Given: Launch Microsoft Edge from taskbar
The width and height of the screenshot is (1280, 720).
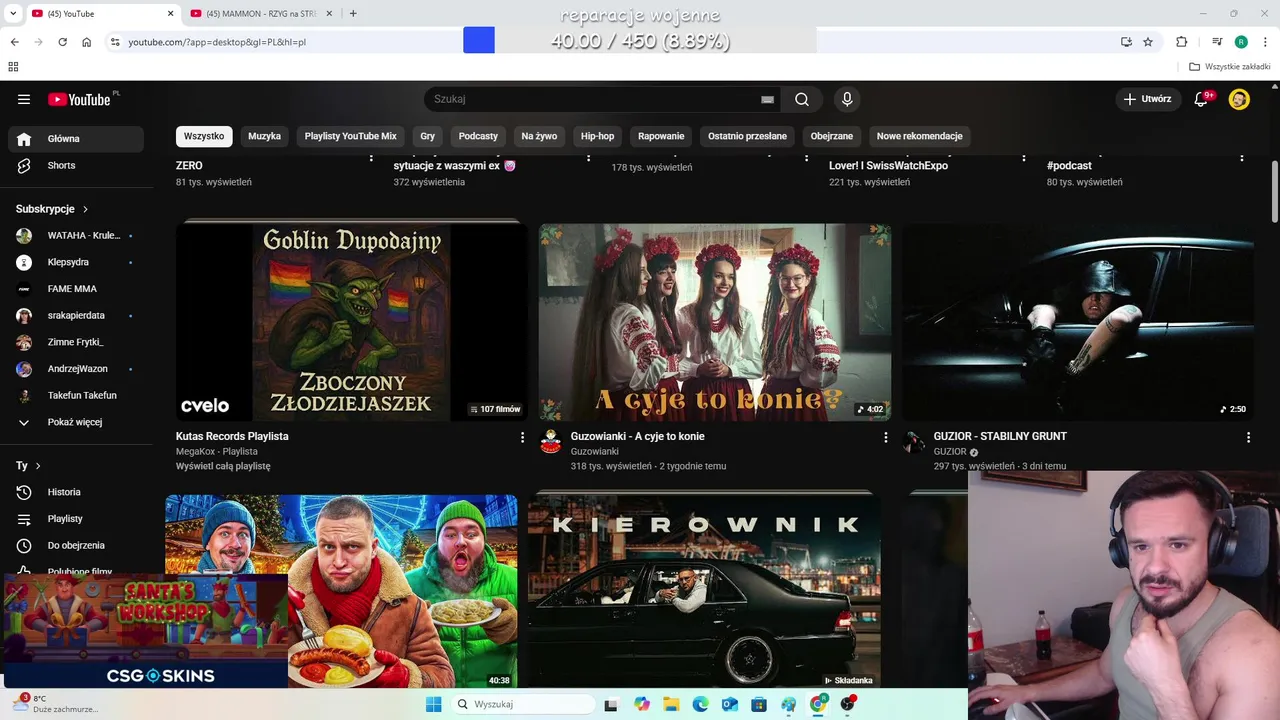Looking at the screenshot, I should tap(700, 704).
